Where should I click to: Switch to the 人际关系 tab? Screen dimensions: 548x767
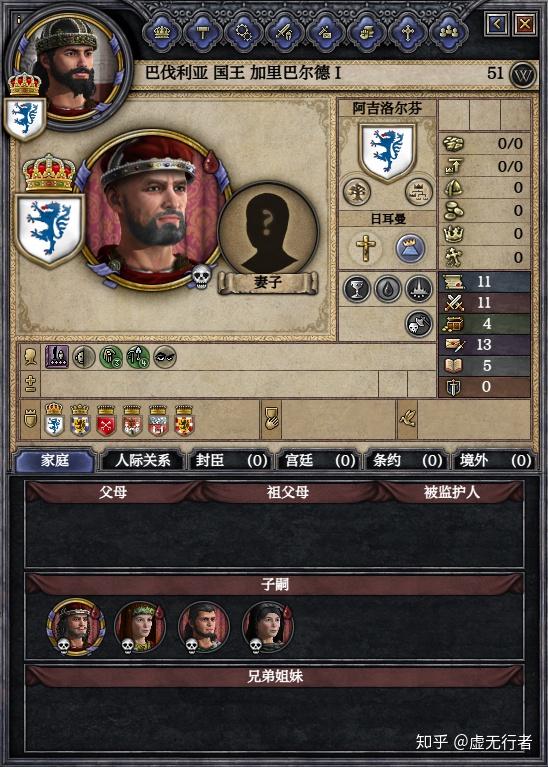[142, 460]
